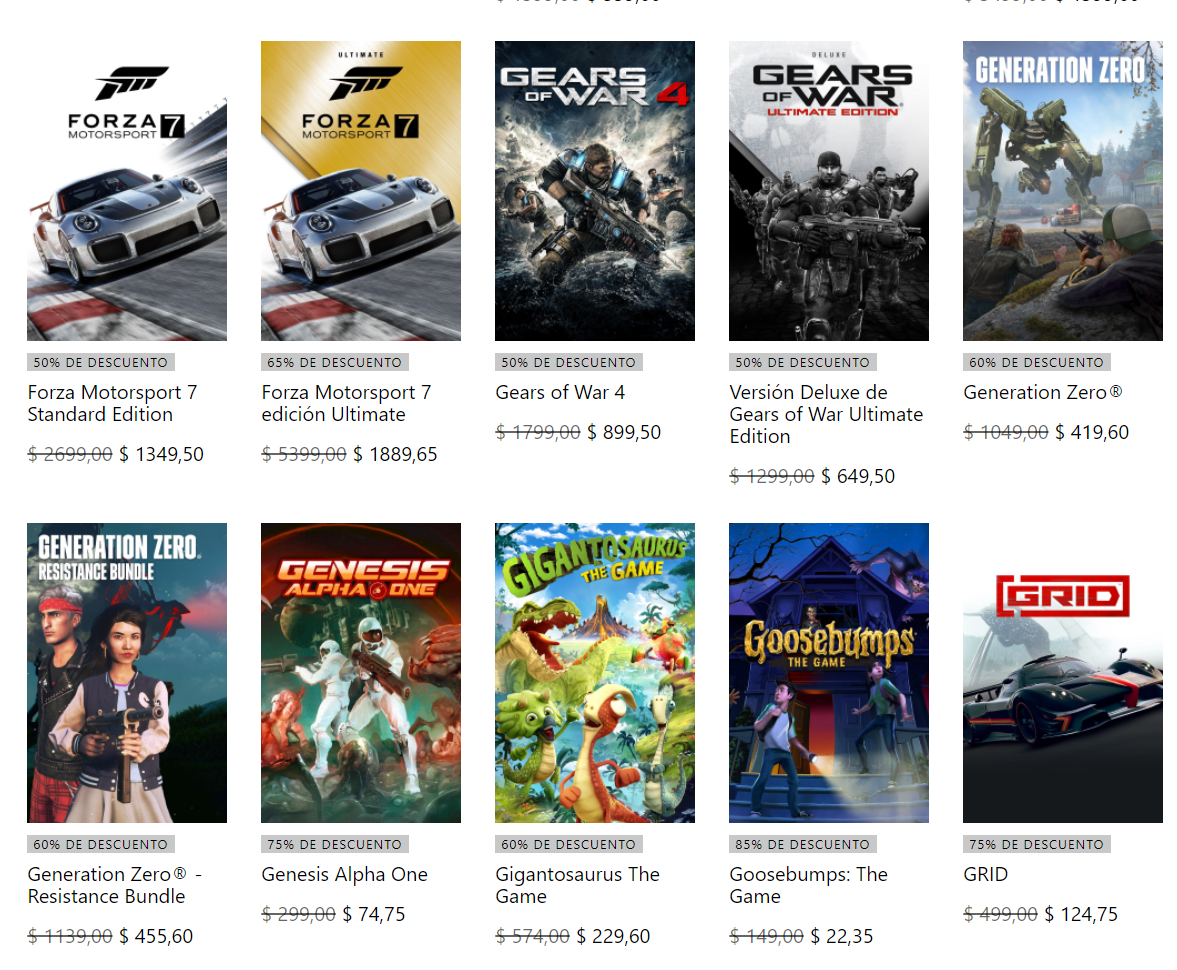Viewport: 1177px width, 970px height.
Task: Click the 85% de descuento Goosebumps badge
Action: [803, 844]
